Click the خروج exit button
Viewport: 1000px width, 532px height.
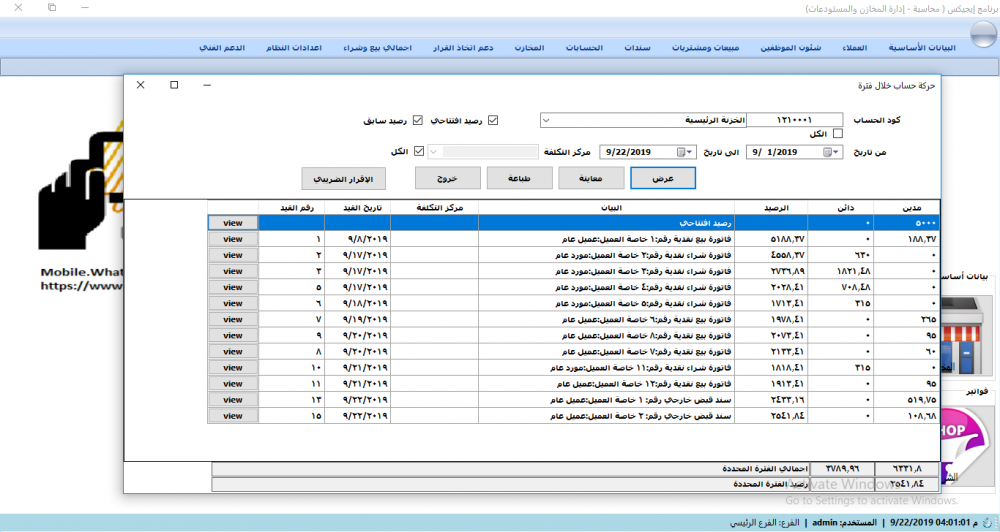tap(447, 179)
